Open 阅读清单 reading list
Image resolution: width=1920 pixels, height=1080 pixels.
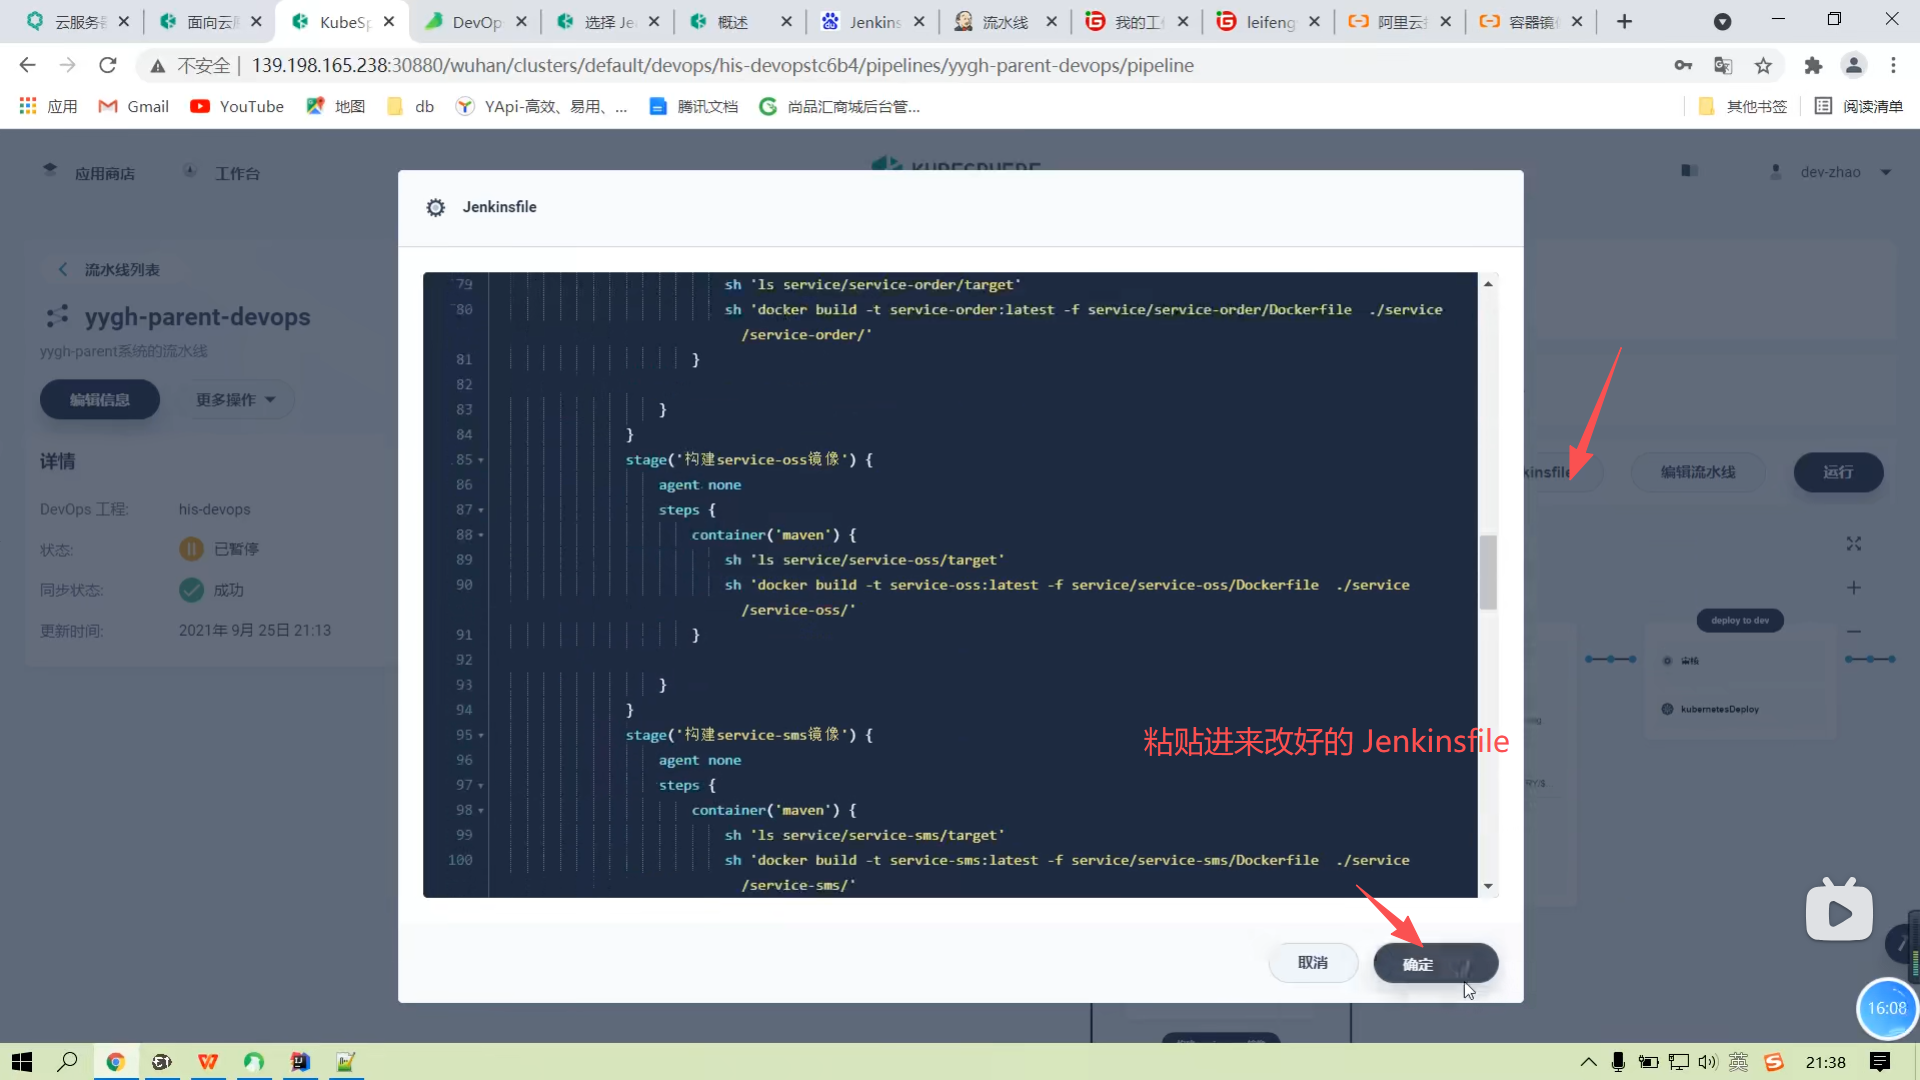tap(1859, 106)
